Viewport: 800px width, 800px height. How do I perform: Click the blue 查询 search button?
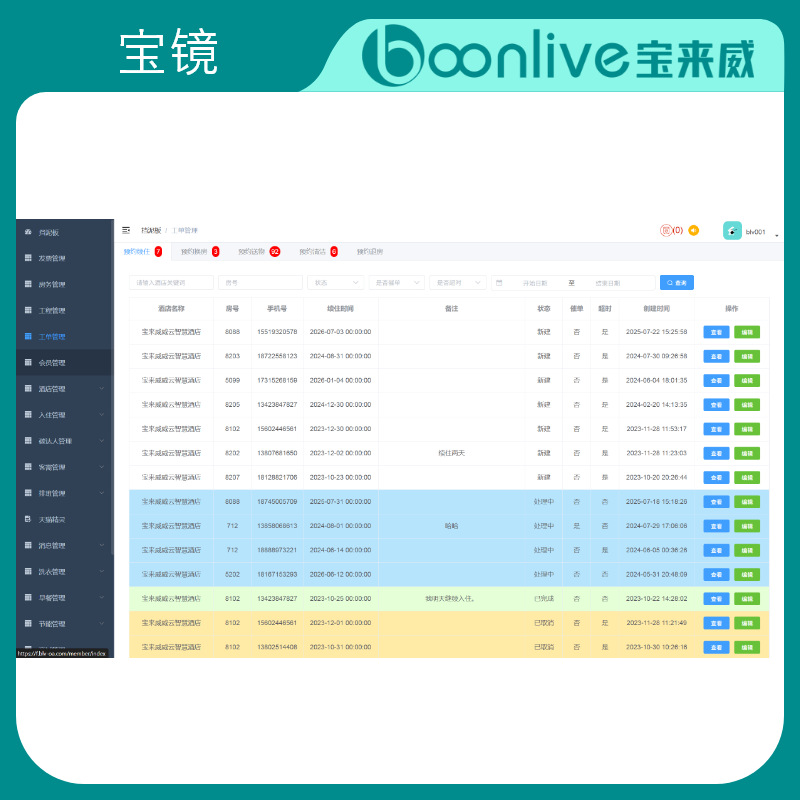coord(676,283)
